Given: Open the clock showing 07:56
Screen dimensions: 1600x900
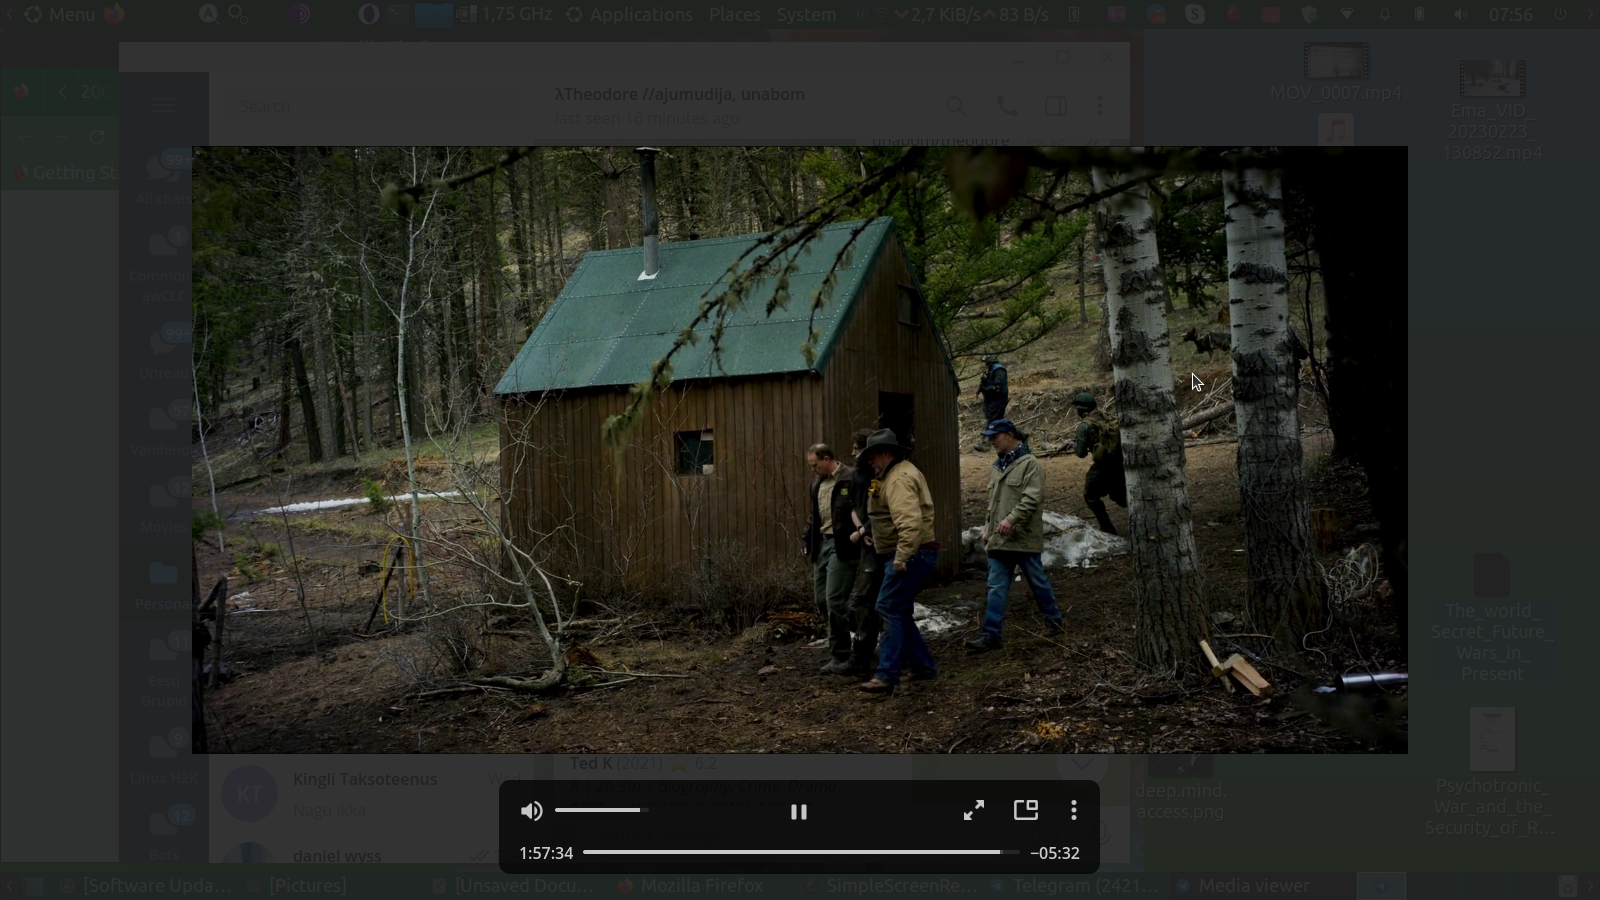Looking at the screenshot, I should (1510, 14).
